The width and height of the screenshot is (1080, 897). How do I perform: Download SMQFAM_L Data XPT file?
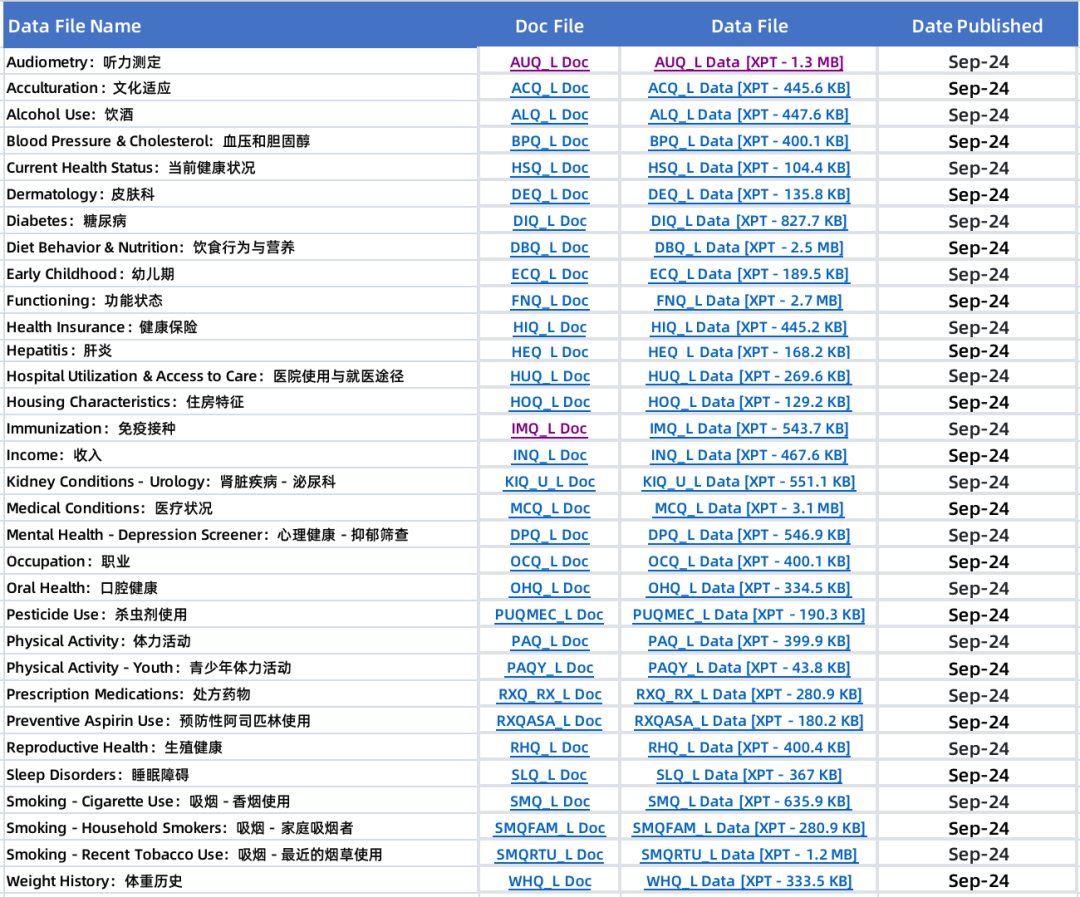tap(749, 828)
